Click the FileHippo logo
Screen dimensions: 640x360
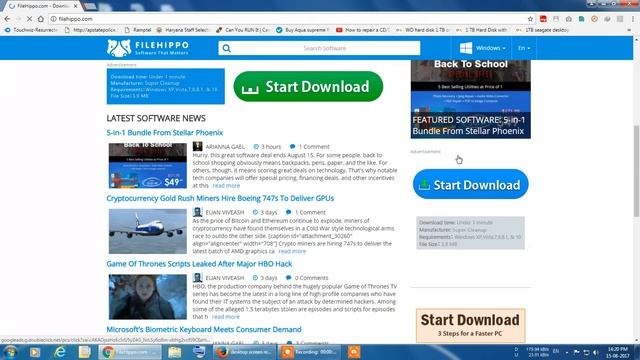[x=148, y=48]
